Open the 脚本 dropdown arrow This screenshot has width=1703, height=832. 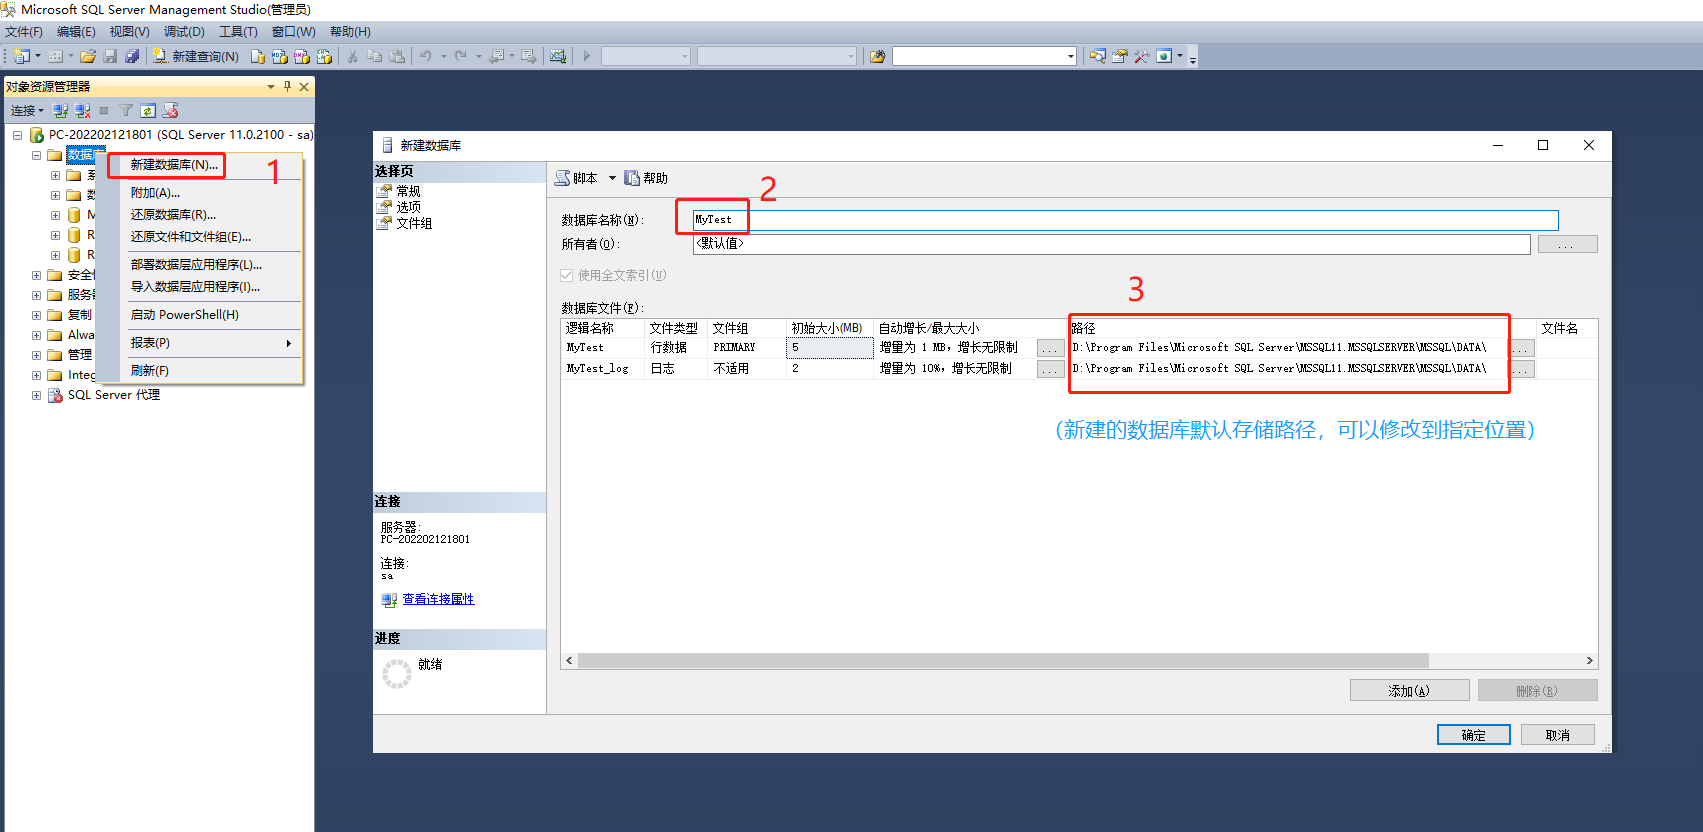(x=612, y=178)
